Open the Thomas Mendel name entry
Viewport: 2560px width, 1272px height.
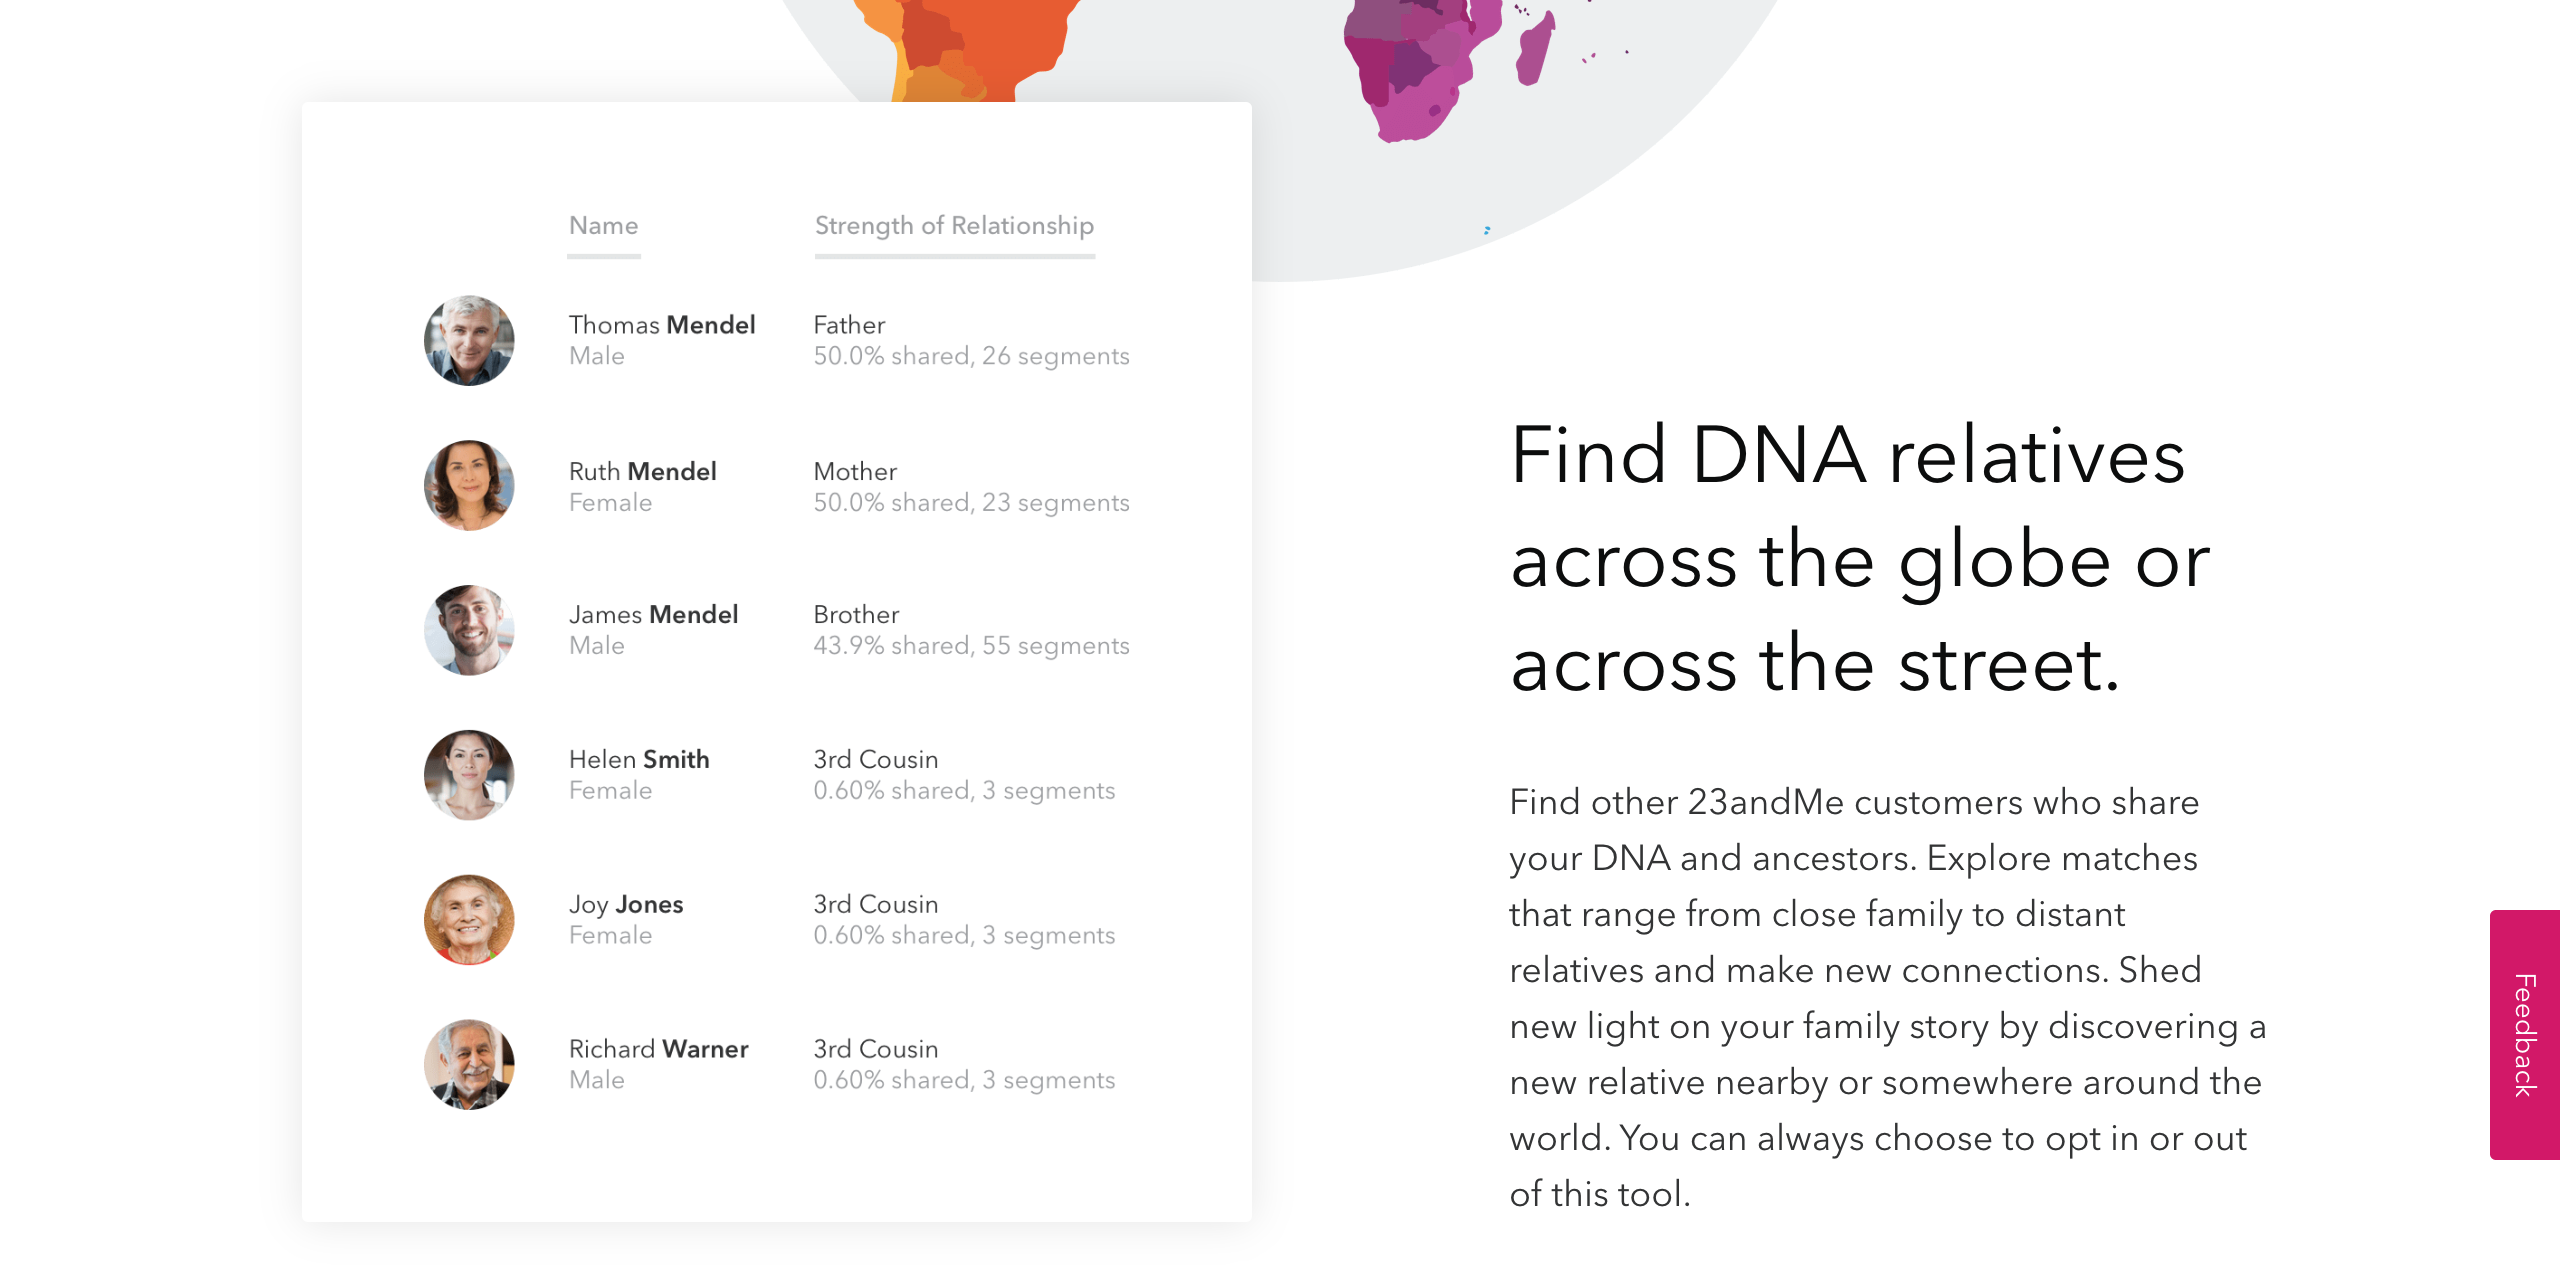662,325
